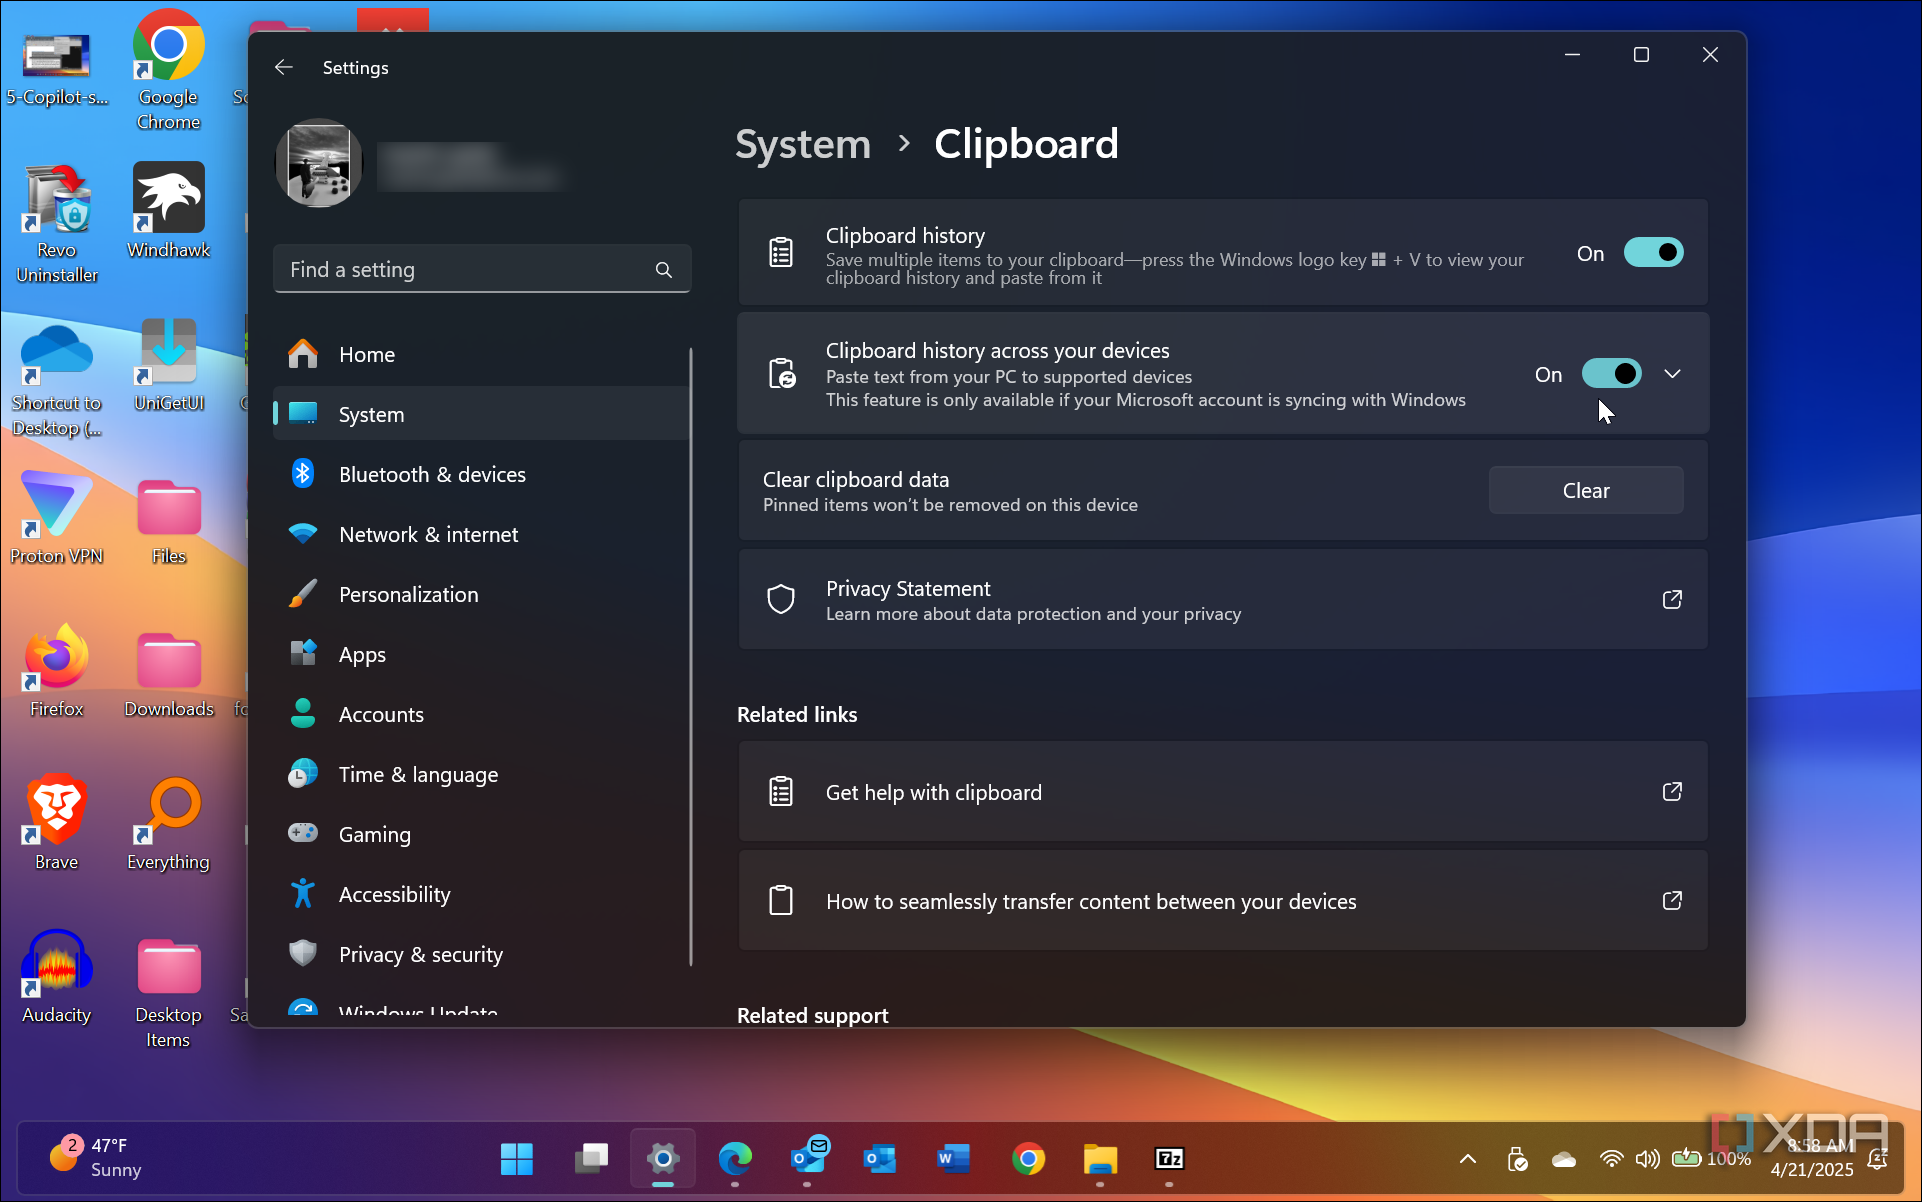Click the volume speaker tray icon
The image size is (1922, 1202).
1647,1159
